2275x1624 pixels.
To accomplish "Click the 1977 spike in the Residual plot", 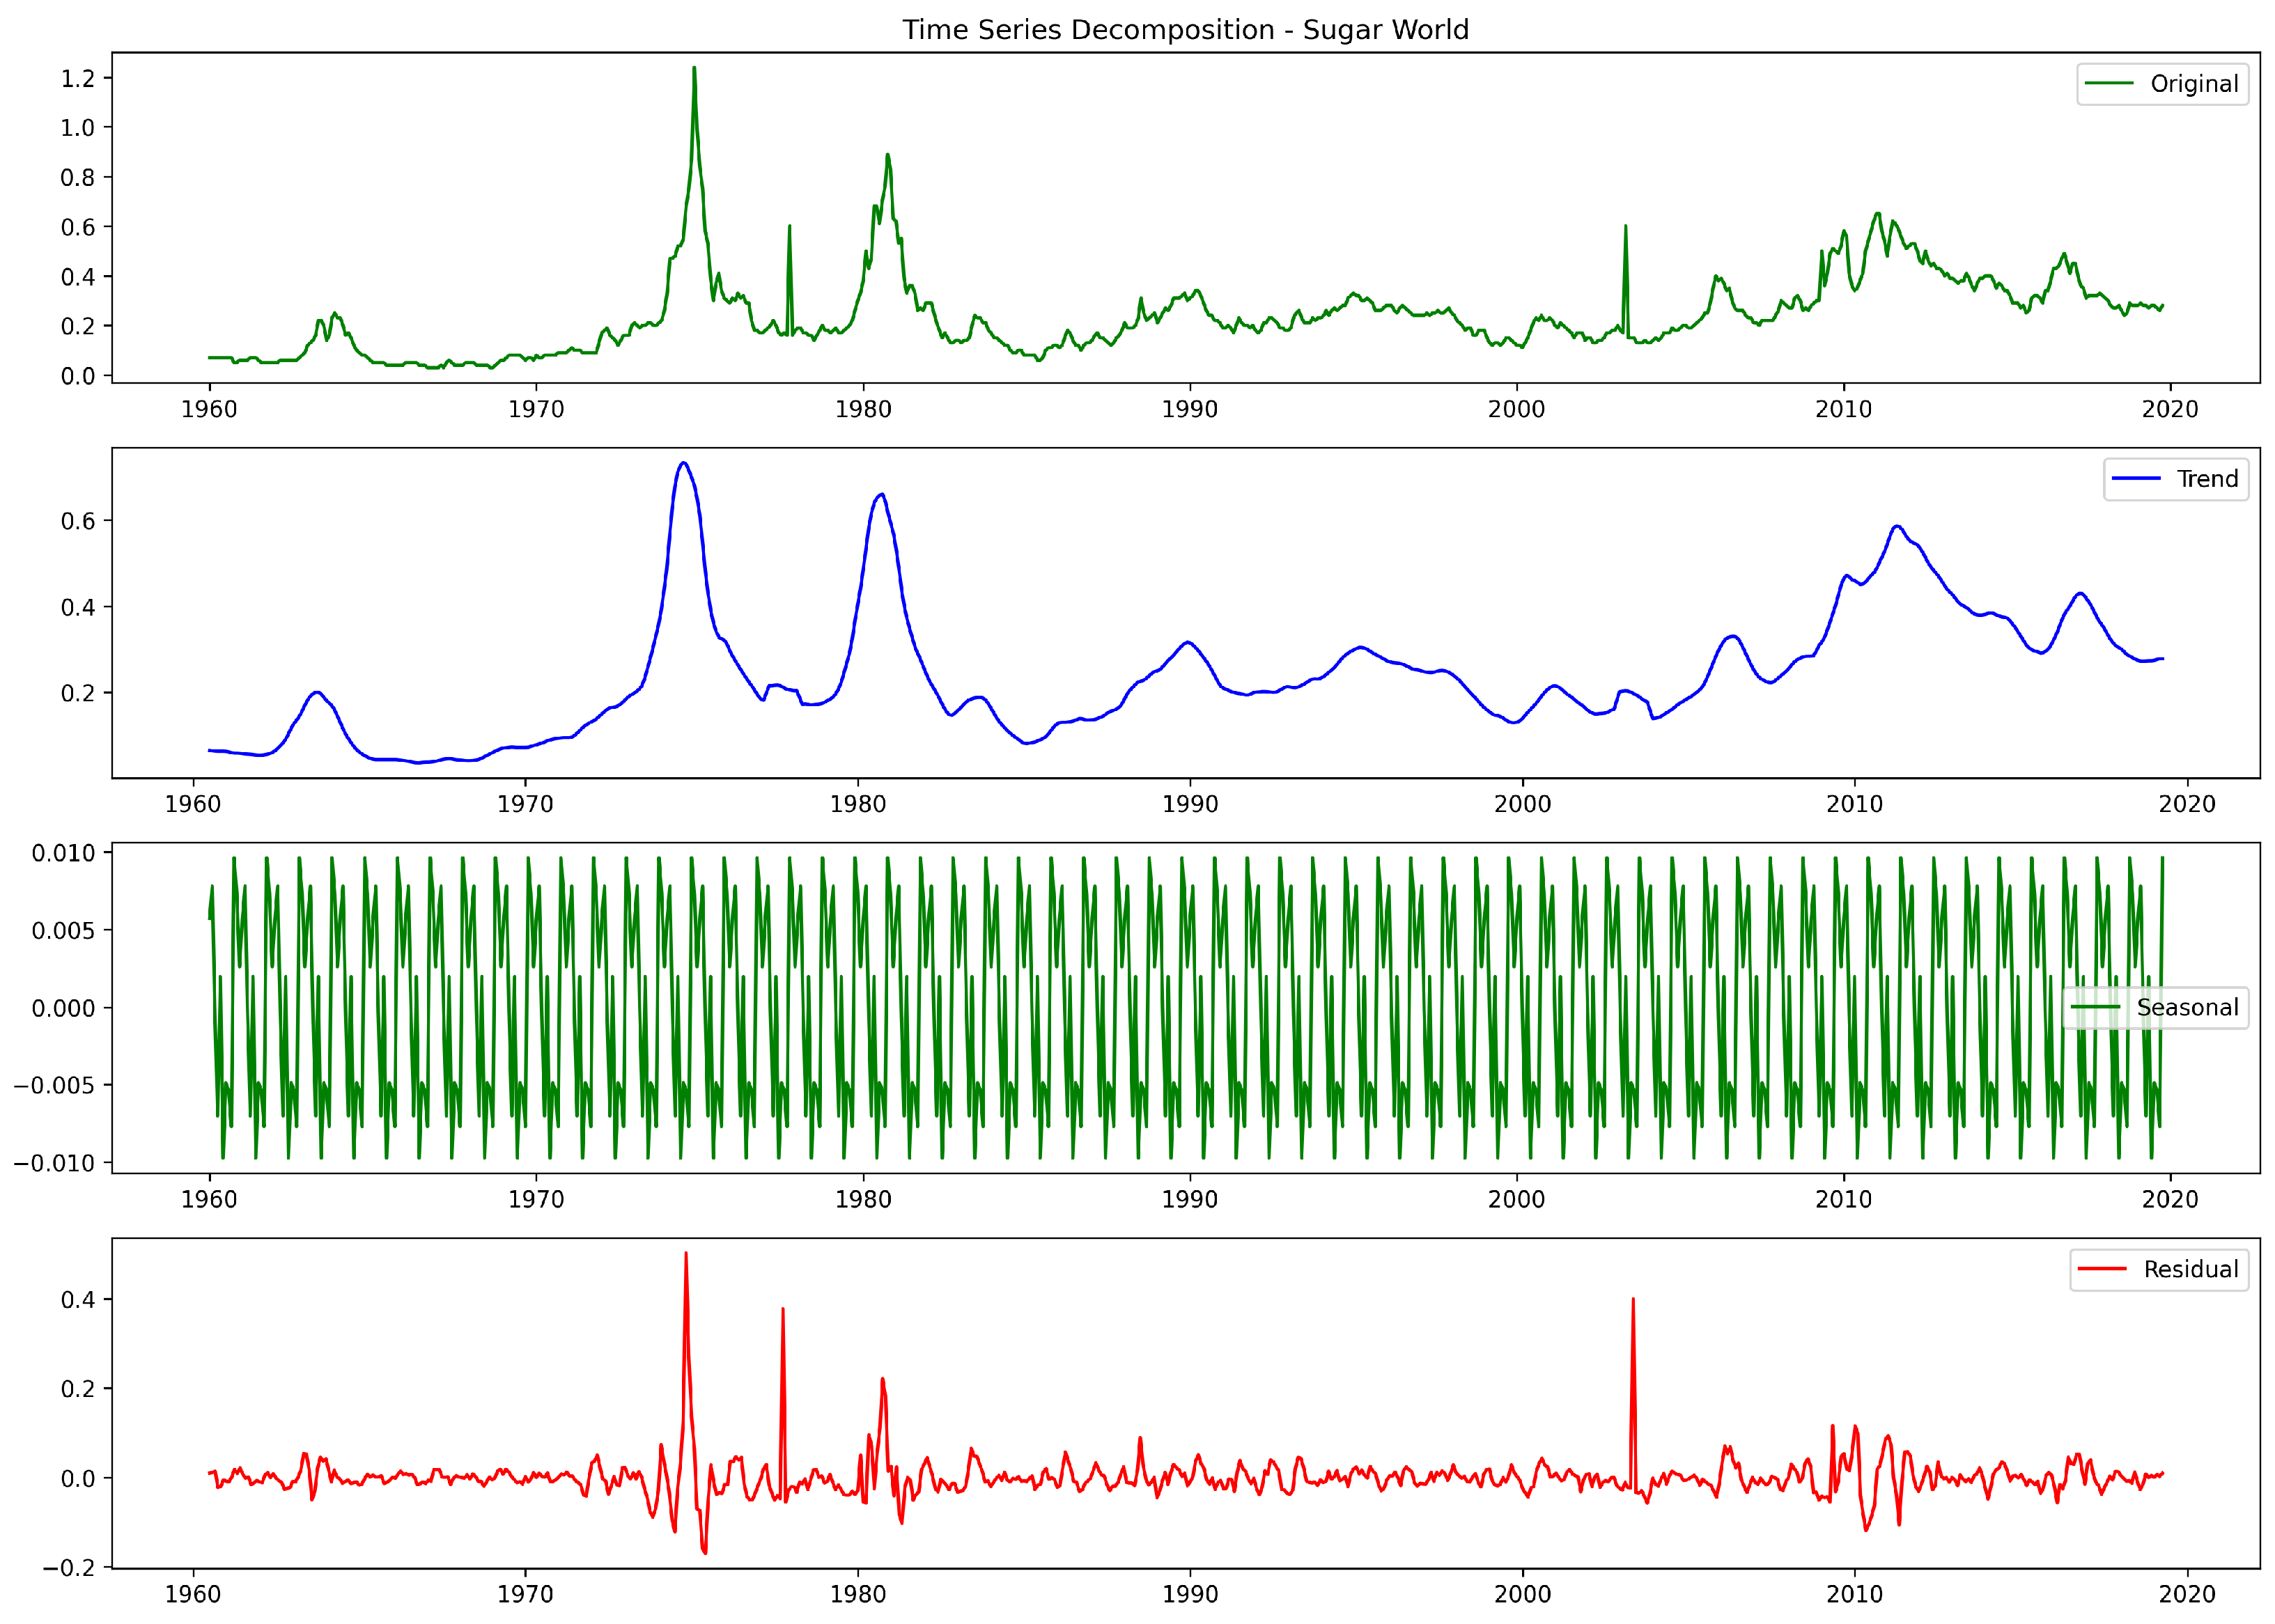I will pyautogui.click(x=782, y=1310).
